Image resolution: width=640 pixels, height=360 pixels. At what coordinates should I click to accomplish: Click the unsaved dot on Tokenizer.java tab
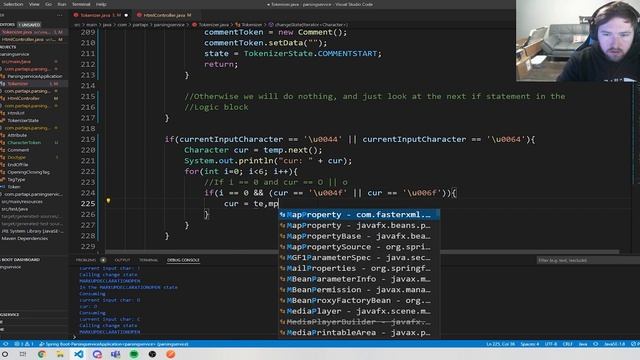click(x=126, y=15)
